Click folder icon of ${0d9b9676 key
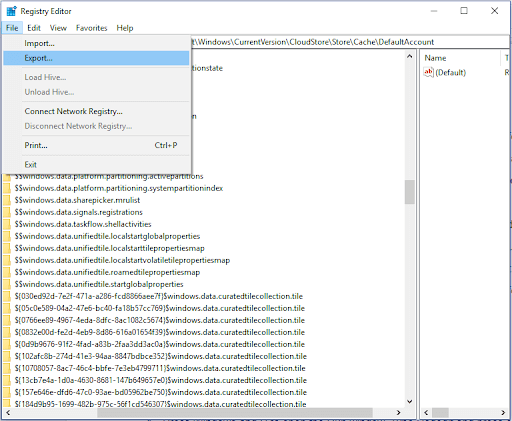 7,344
